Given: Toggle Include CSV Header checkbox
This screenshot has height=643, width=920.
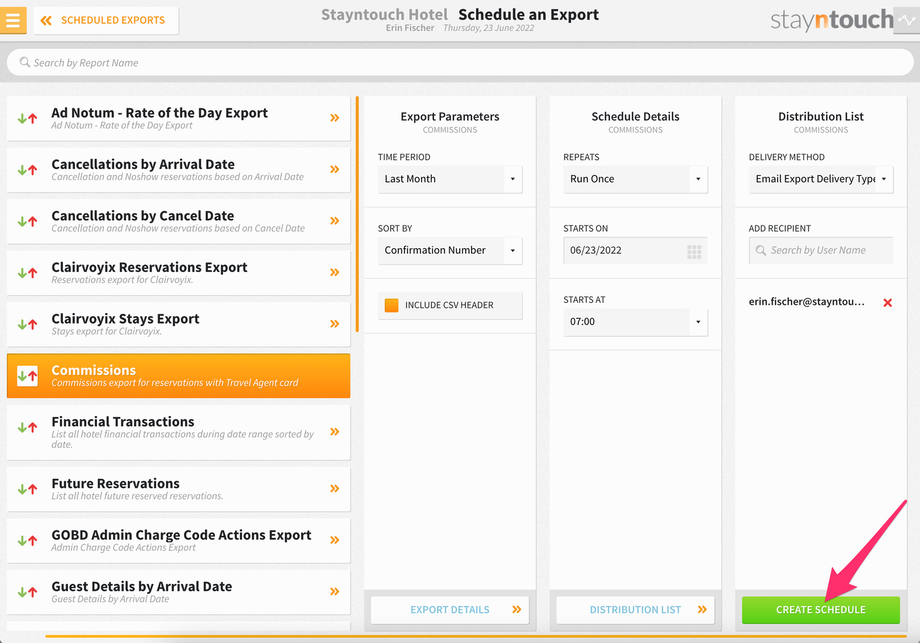Looking at the screenshot, I should 391,305.
